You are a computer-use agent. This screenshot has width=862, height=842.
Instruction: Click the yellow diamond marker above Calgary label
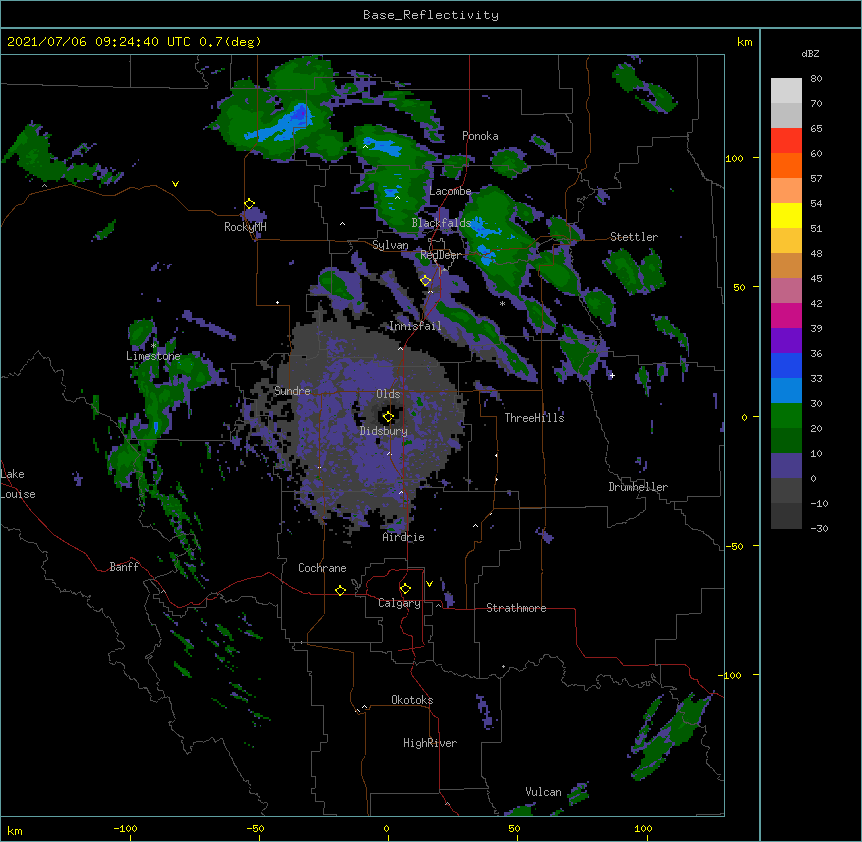(x=405, y=589)
